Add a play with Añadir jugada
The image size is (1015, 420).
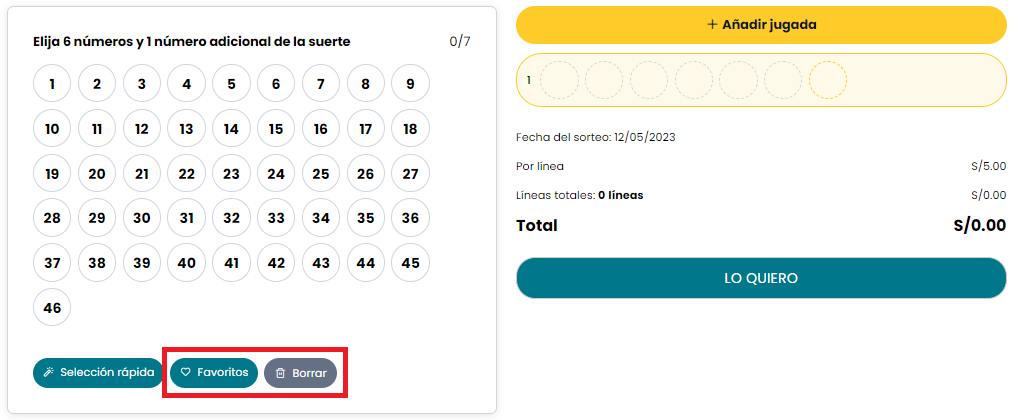pos(761,25)
